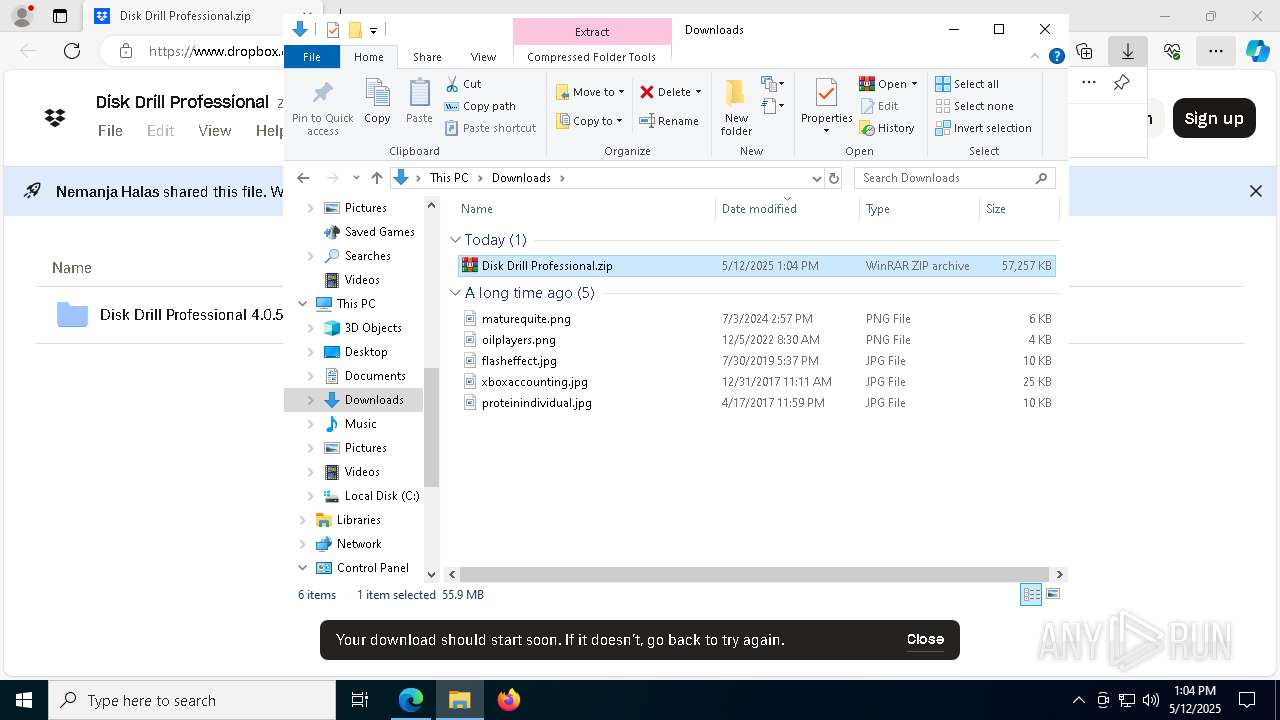Open Task View on taskbar
This screenshot has width=1280, height=720.
point(360,700)
